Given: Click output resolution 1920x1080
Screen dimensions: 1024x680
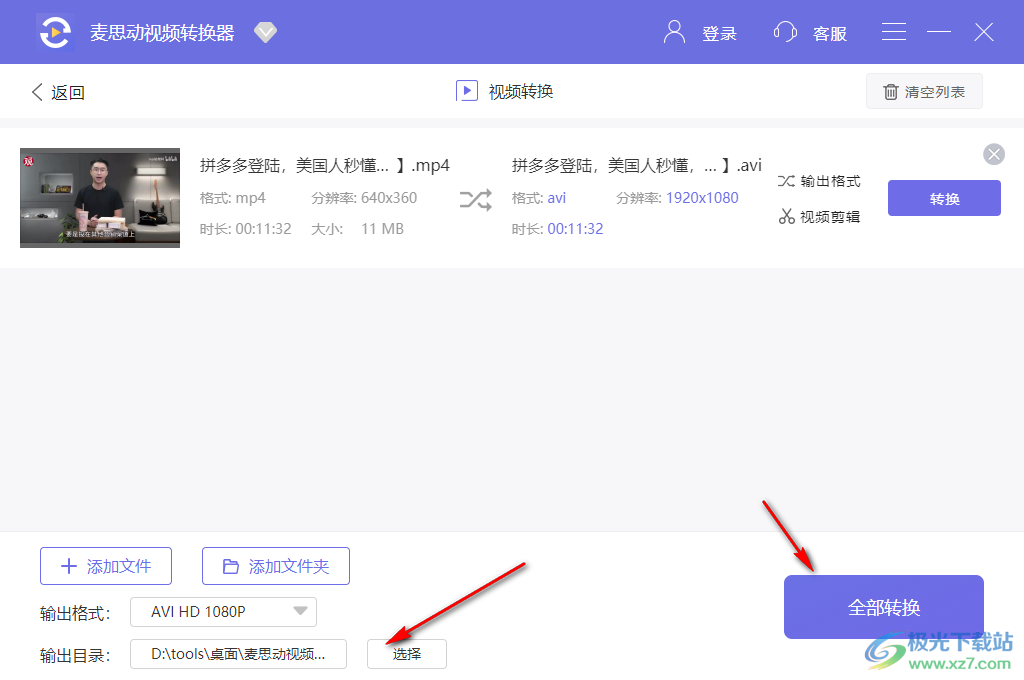Looking at the screenshot, I should click(702, 198).
